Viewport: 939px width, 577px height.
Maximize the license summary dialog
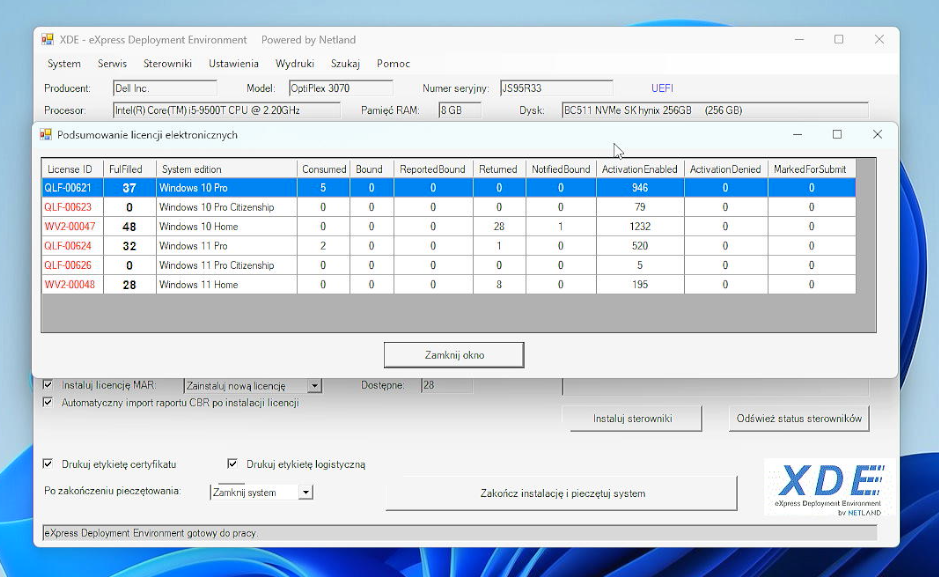(x=837, y=135)
